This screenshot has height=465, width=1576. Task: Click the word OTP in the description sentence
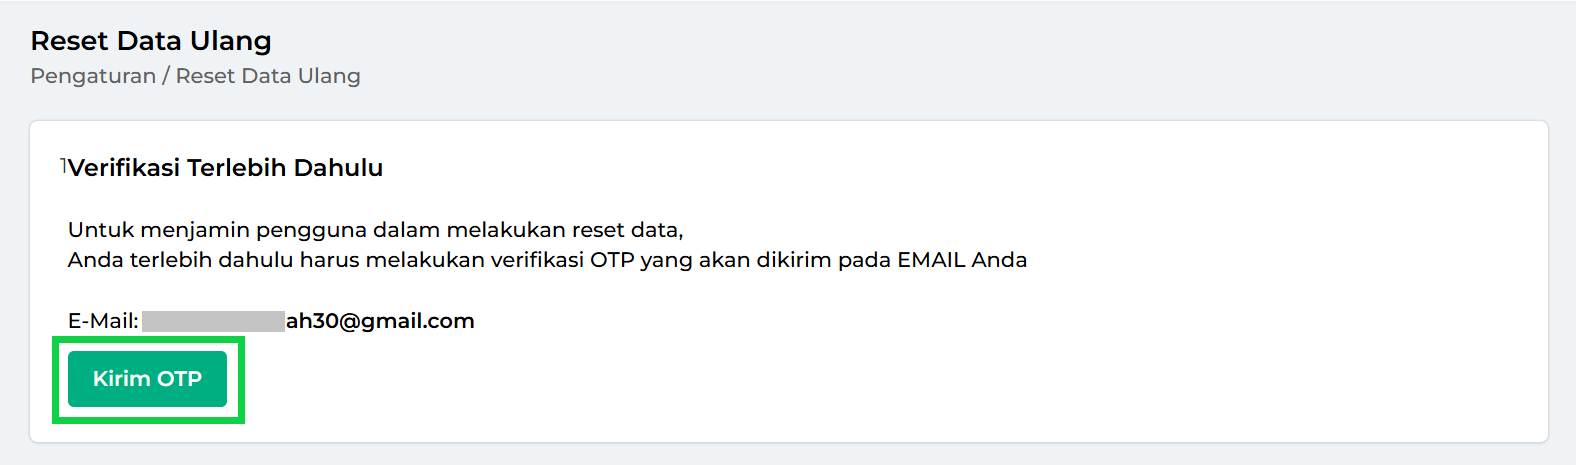tap(612, 260)
